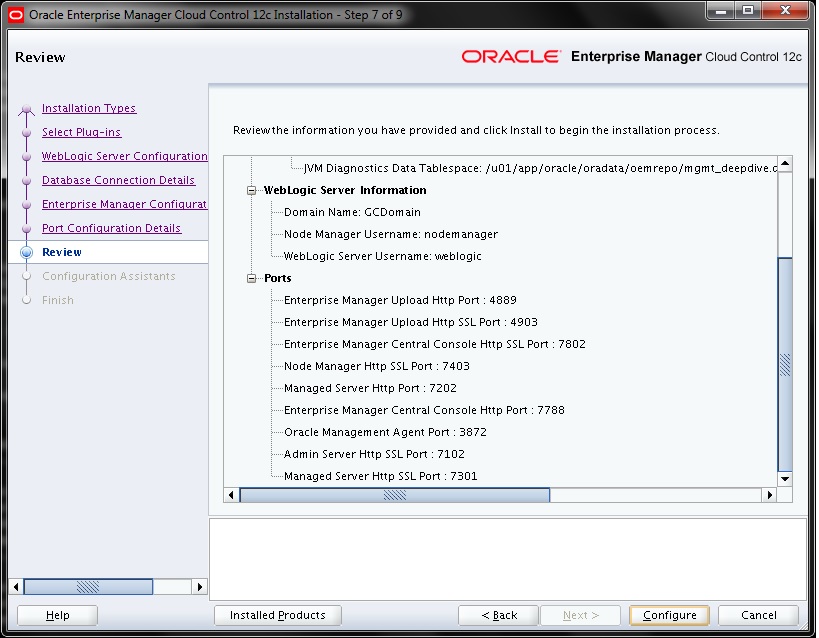Click the review tree vertical scrollbar thumb
This screenshot has width=819, height=638.
point(785,364)
